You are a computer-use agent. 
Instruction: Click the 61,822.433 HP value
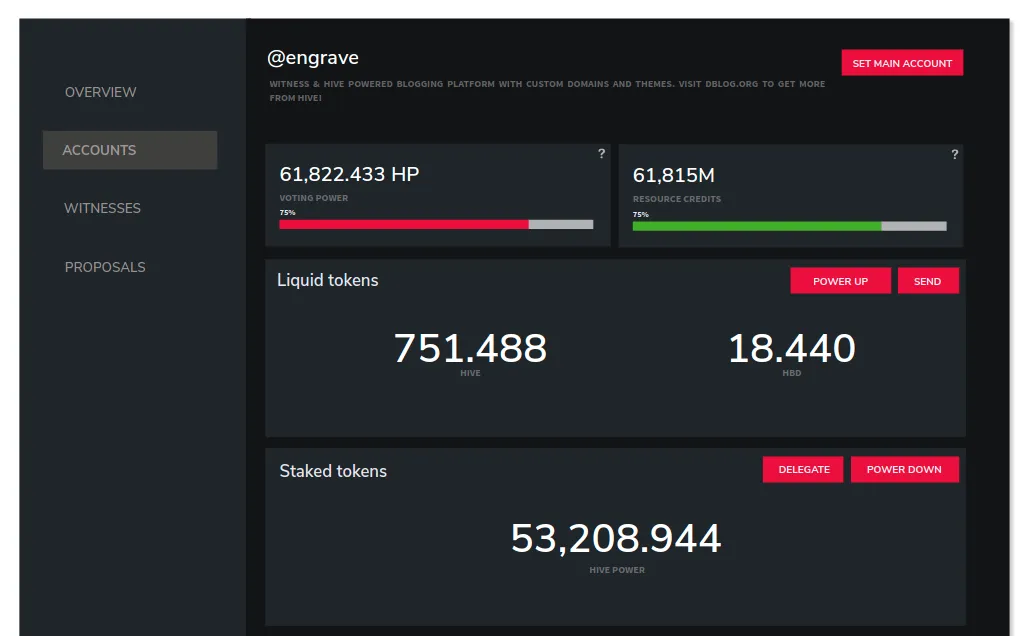pyautogui.click(x=349, y=174)
